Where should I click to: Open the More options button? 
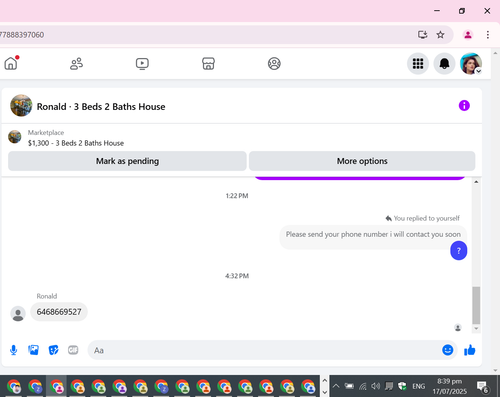pos(362,161)
